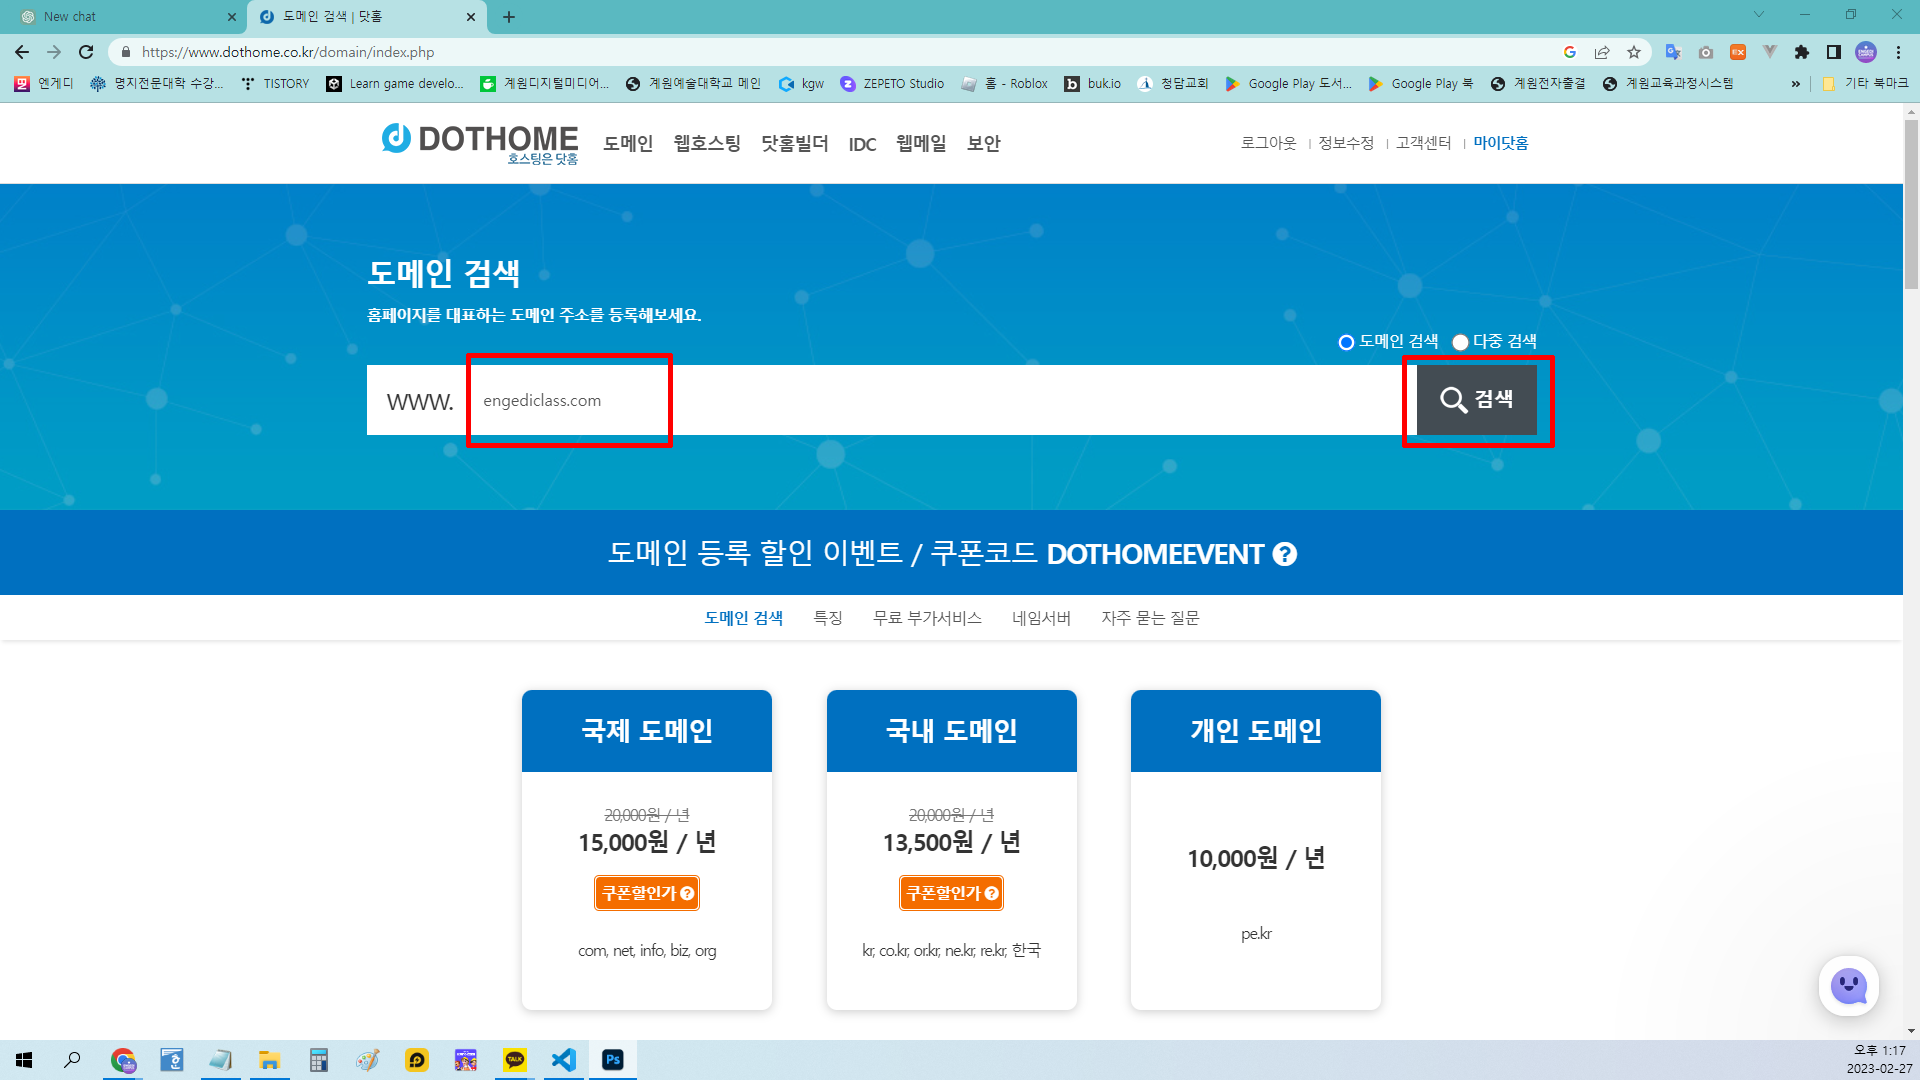
Task: Switch to the 네임서버 tab
Action: coord(1040,618)
